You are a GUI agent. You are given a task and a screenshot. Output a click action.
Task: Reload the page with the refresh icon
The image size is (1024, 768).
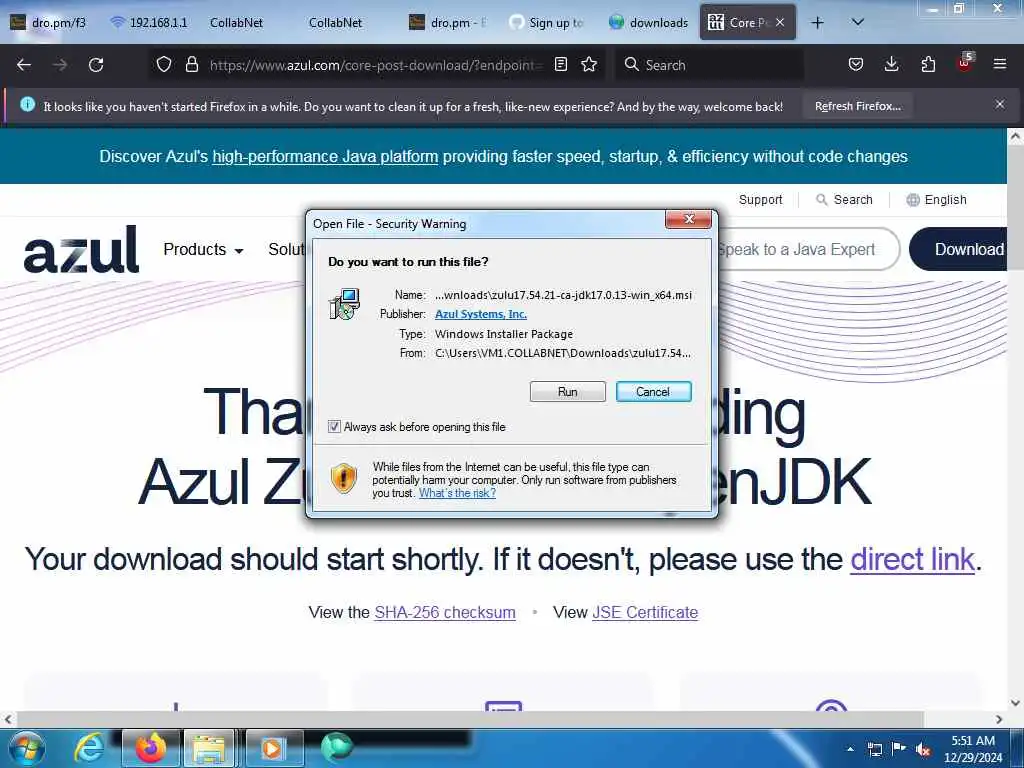pos(96,65)
